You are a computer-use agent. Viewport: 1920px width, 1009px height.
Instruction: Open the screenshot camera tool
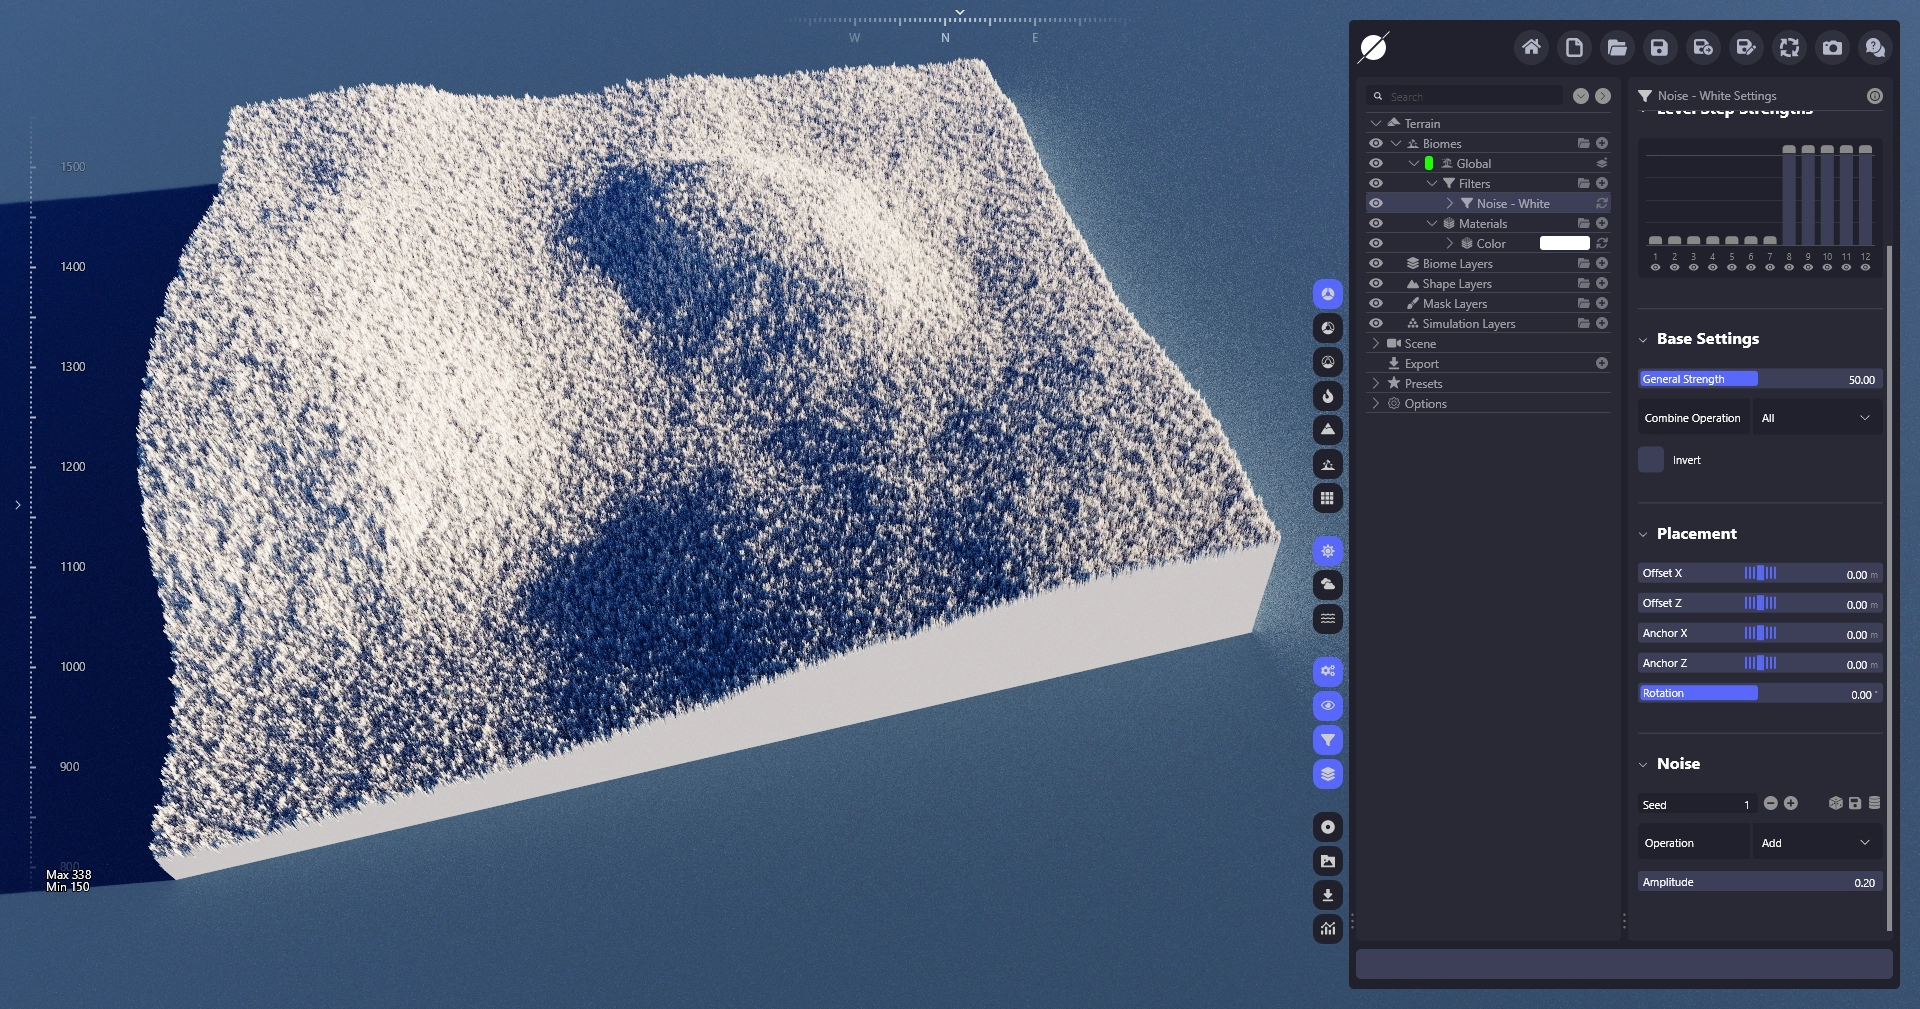1832,48
